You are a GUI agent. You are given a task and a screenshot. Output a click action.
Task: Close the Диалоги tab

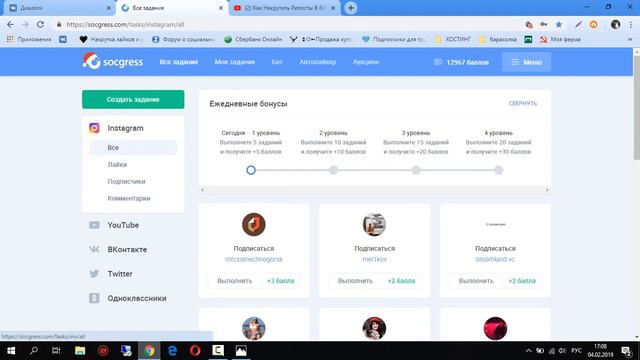click(108, 8)
